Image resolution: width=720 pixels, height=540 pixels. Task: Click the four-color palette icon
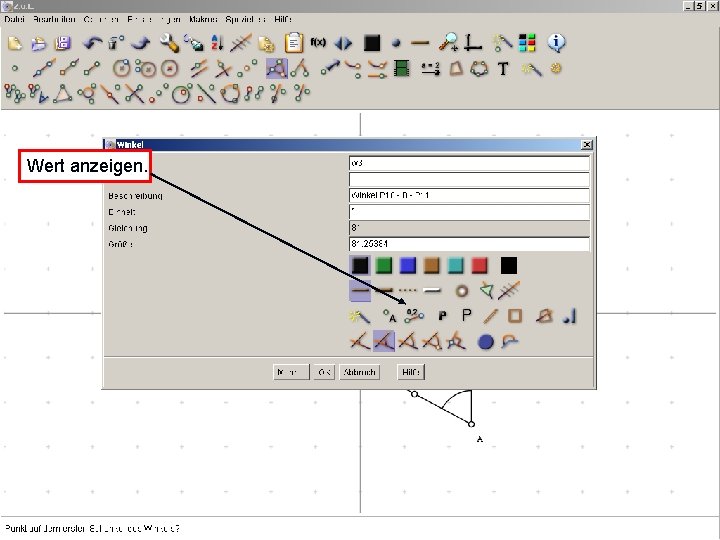(527, 43)
